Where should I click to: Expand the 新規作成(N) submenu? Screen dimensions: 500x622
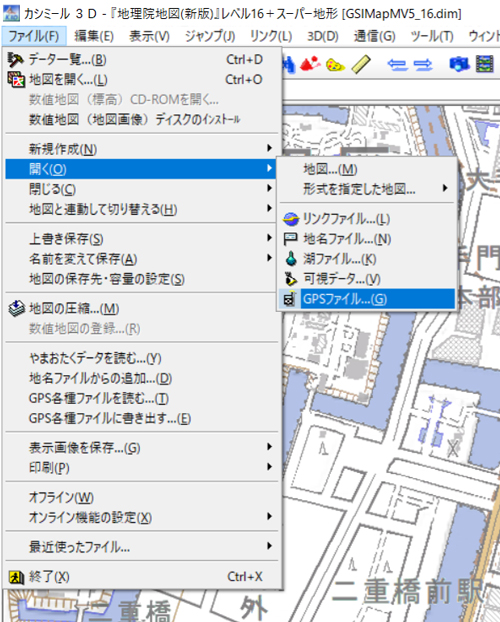pyautogui.click(x=142, y=149)
